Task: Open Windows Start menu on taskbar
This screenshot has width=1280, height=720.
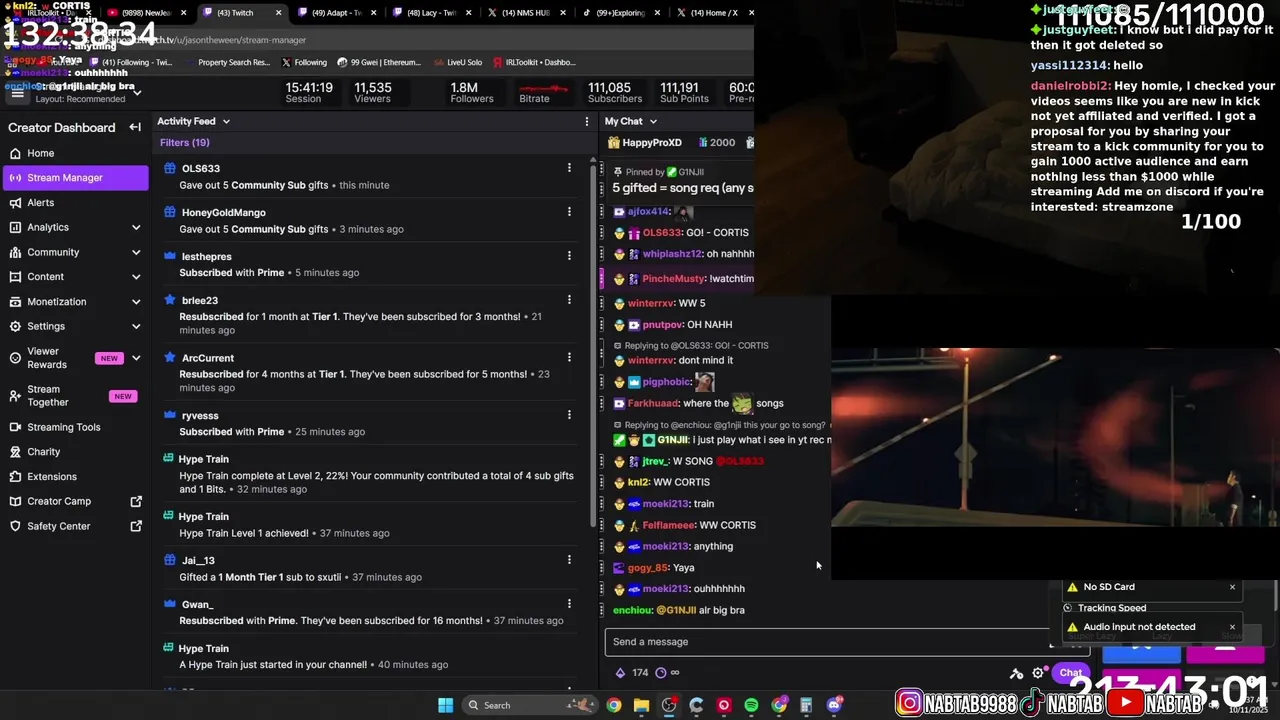Action: [445, 705]
